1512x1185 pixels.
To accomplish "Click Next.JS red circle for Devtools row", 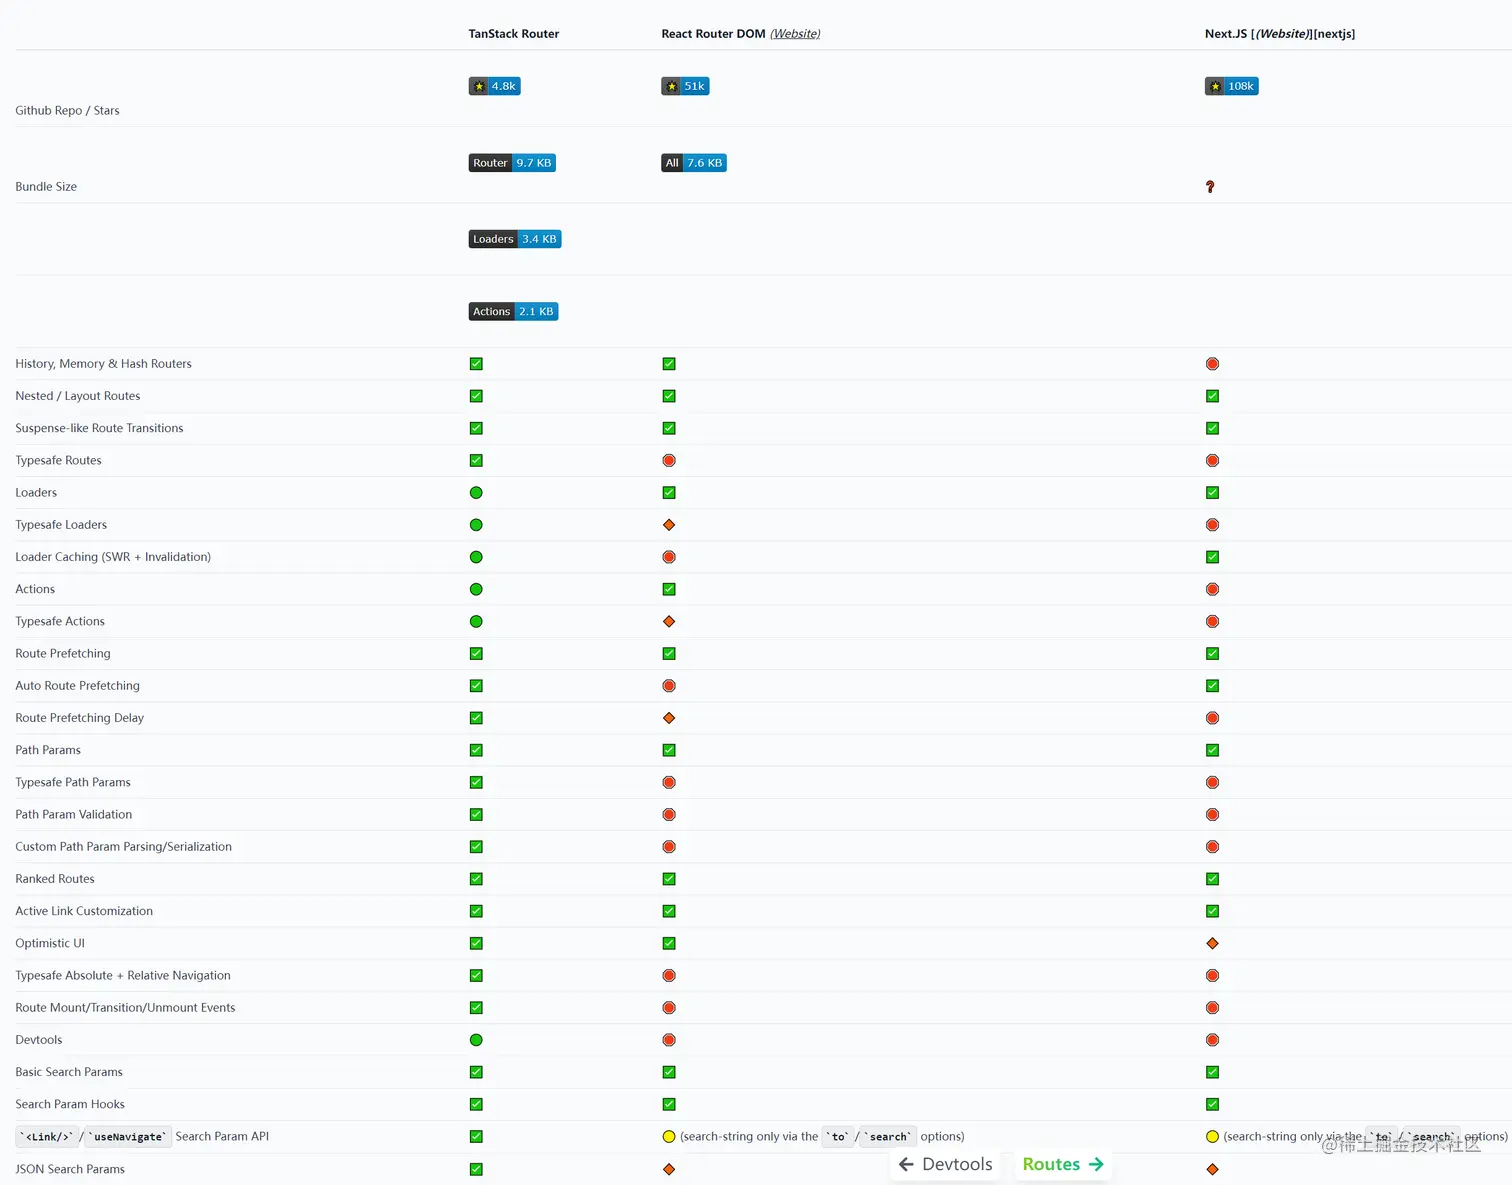I will tap(1212, 1040).
